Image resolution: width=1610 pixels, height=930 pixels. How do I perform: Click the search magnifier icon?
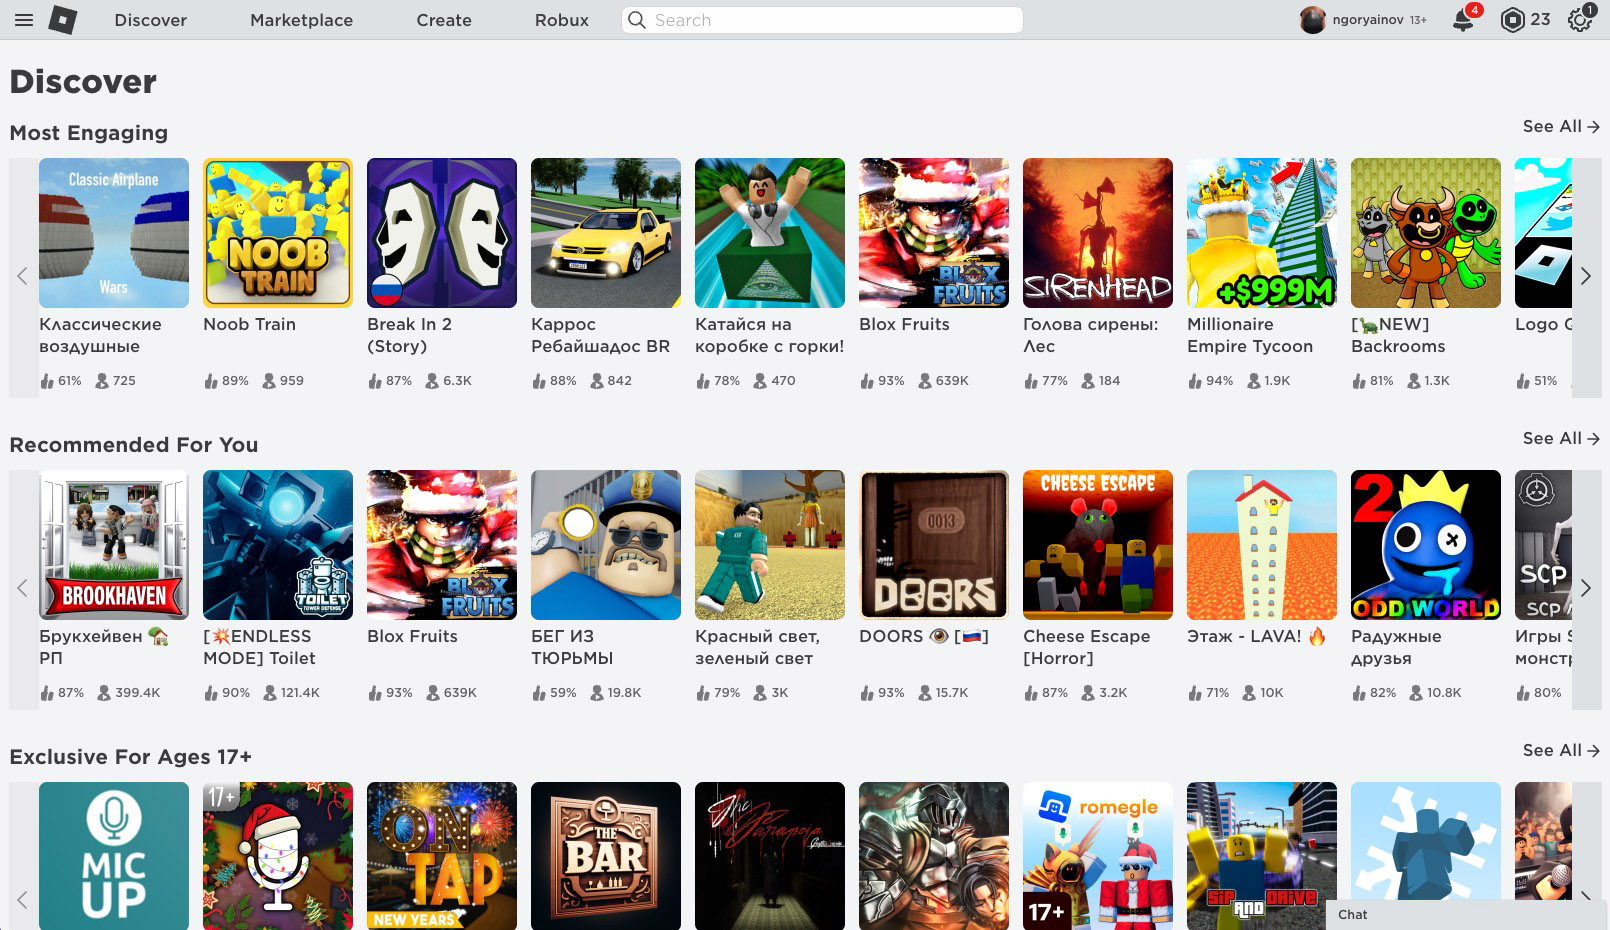click(x=637, y=20)
